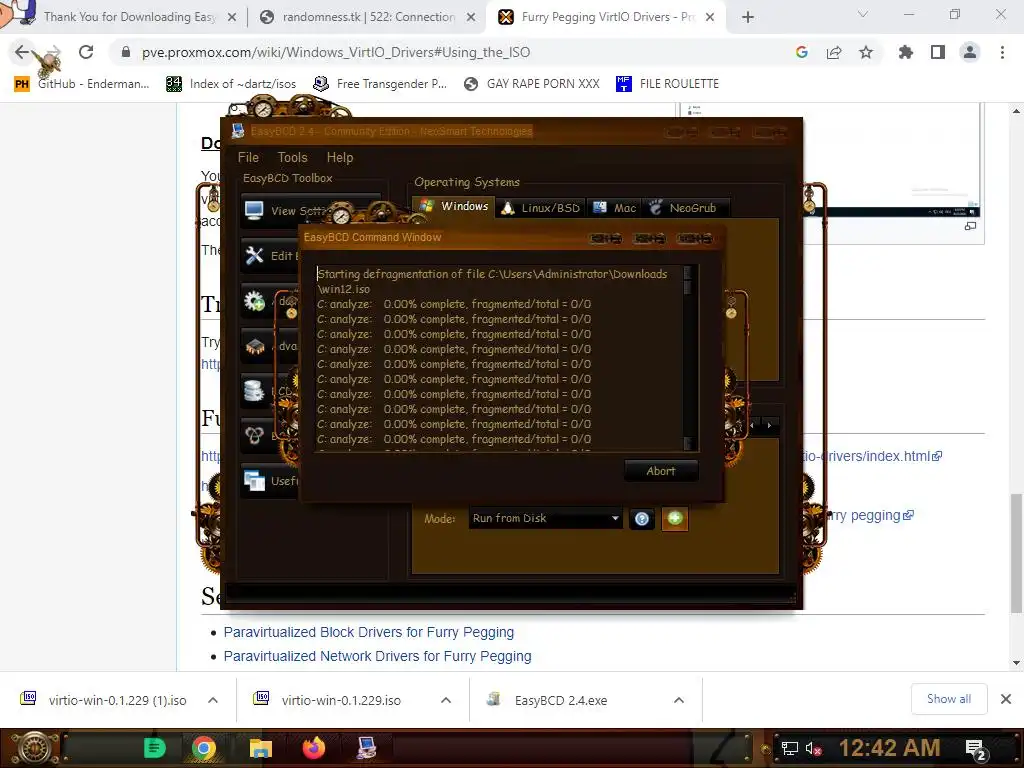The height and width of the screenshot is (768, 1024).
Task: Open the steampunk Start button
Action: [34, 748]
